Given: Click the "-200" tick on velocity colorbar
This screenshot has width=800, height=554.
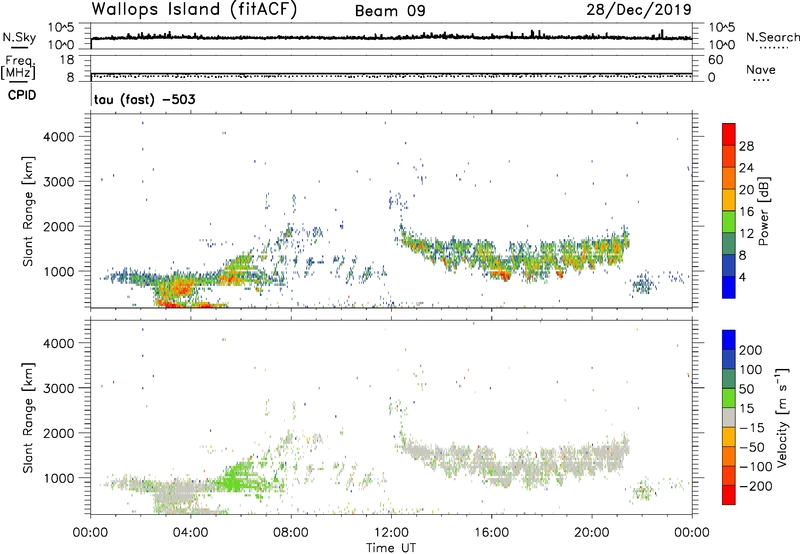Looking at the screenshot, I should 755,486.
